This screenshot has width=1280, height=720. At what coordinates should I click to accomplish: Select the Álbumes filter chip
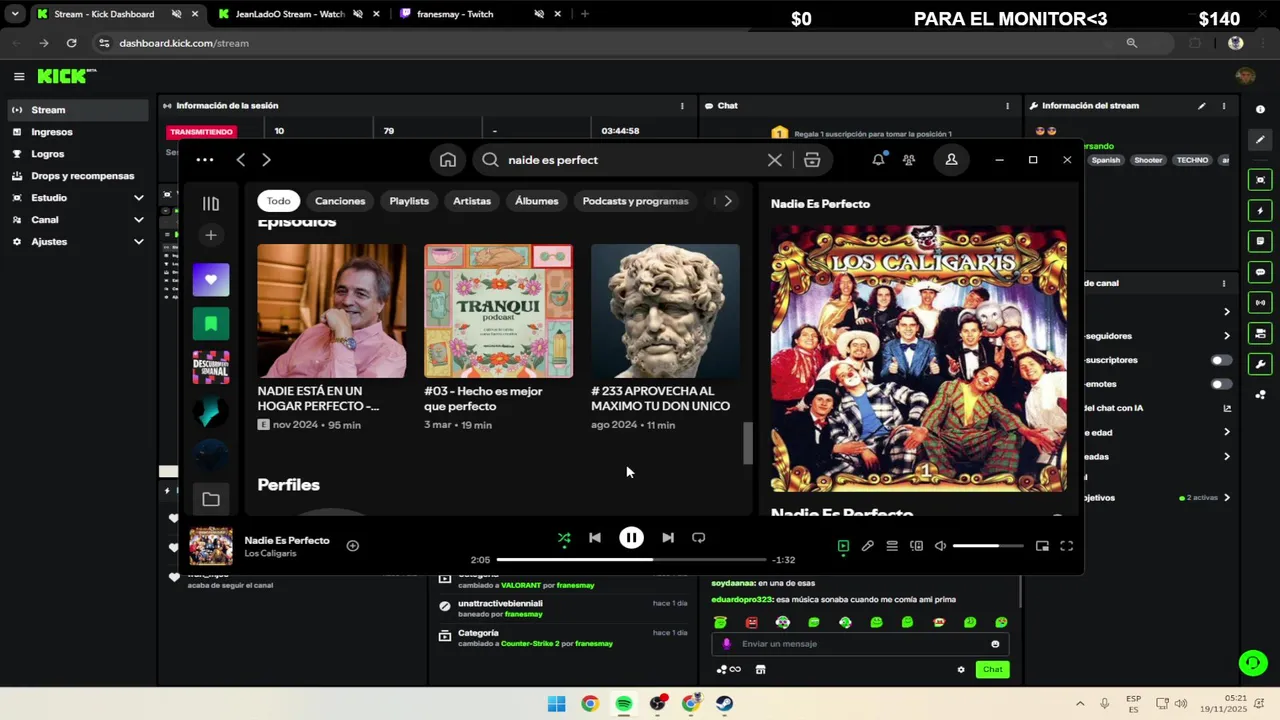[x=537, y=201]
